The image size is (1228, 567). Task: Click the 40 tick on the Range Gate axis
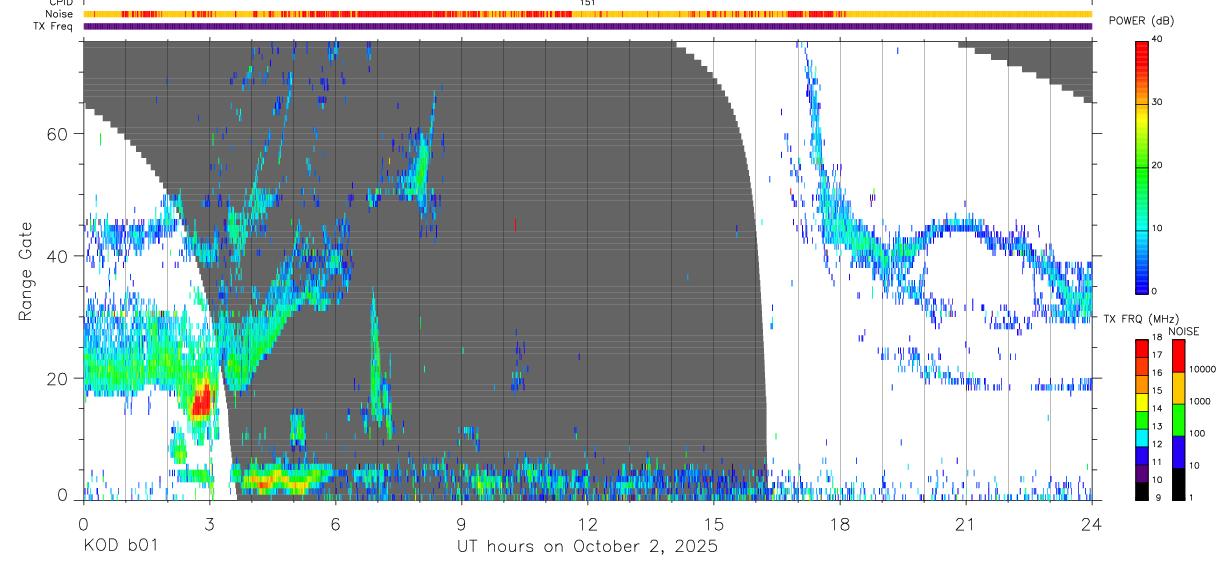pyautogui.click(x=59, y=256)
